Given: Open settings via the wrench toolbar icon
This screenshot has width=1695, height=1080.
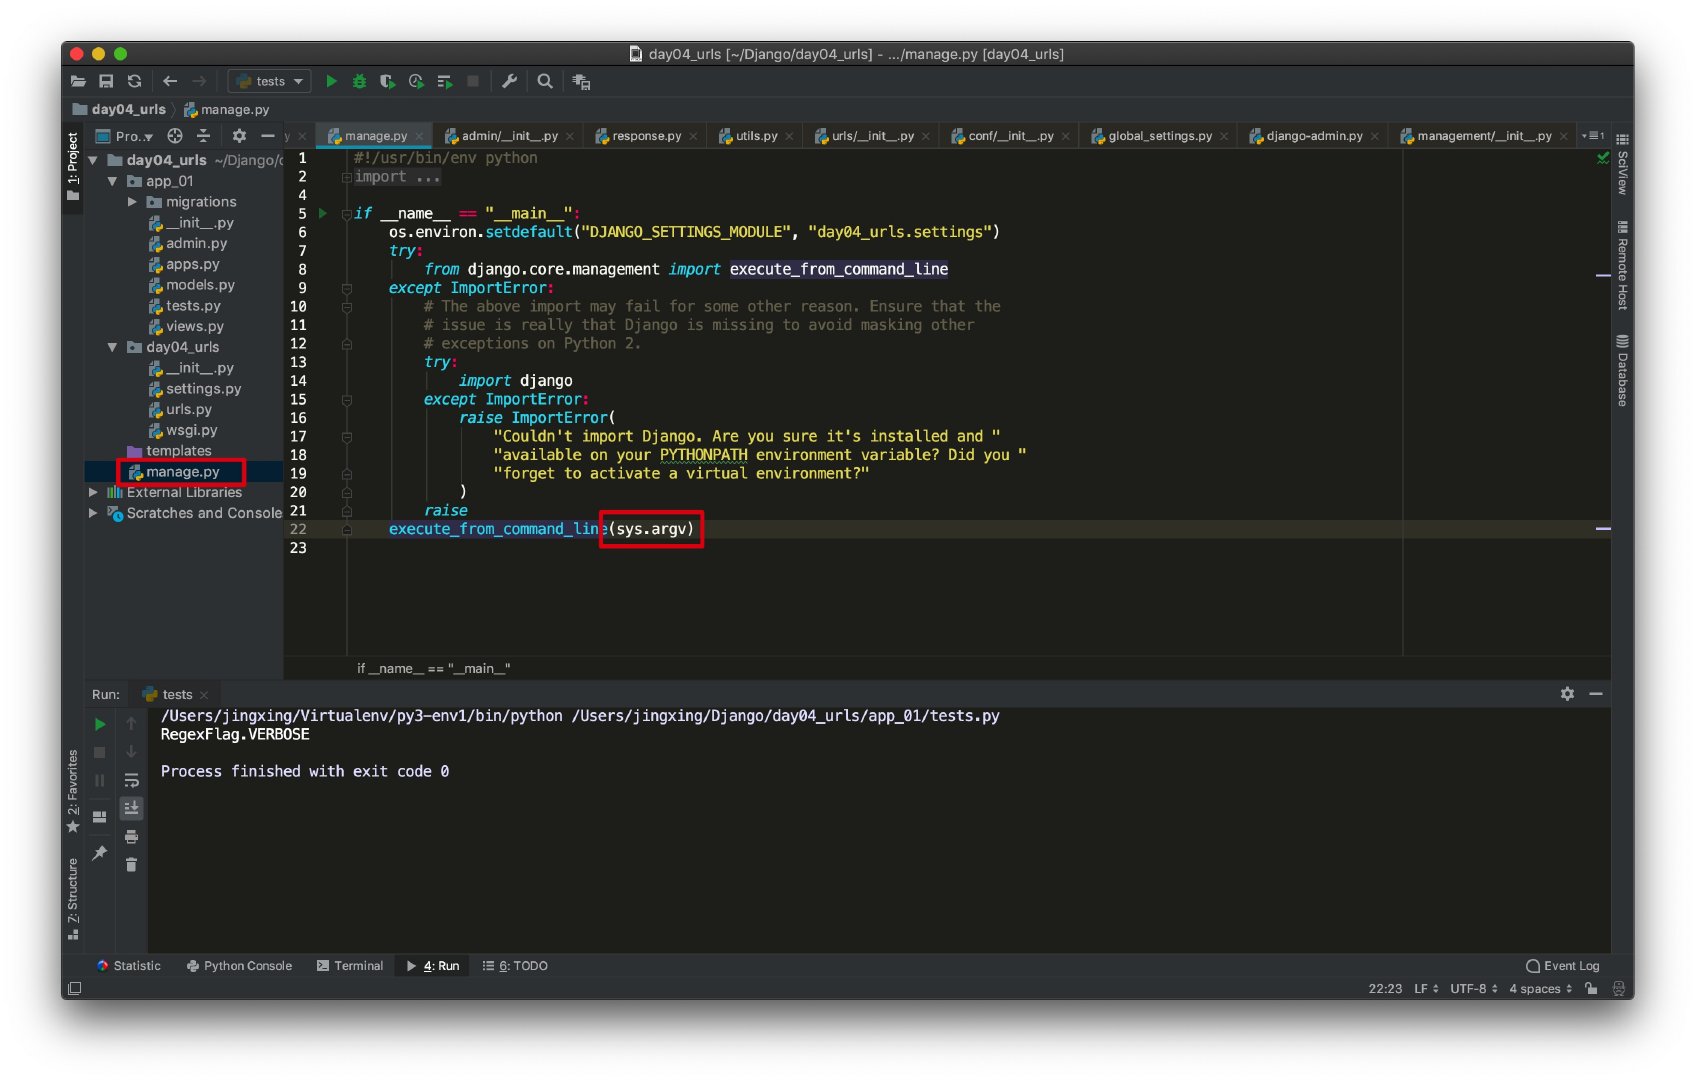Looking at the screenshot, I should (x=509, y=81).
